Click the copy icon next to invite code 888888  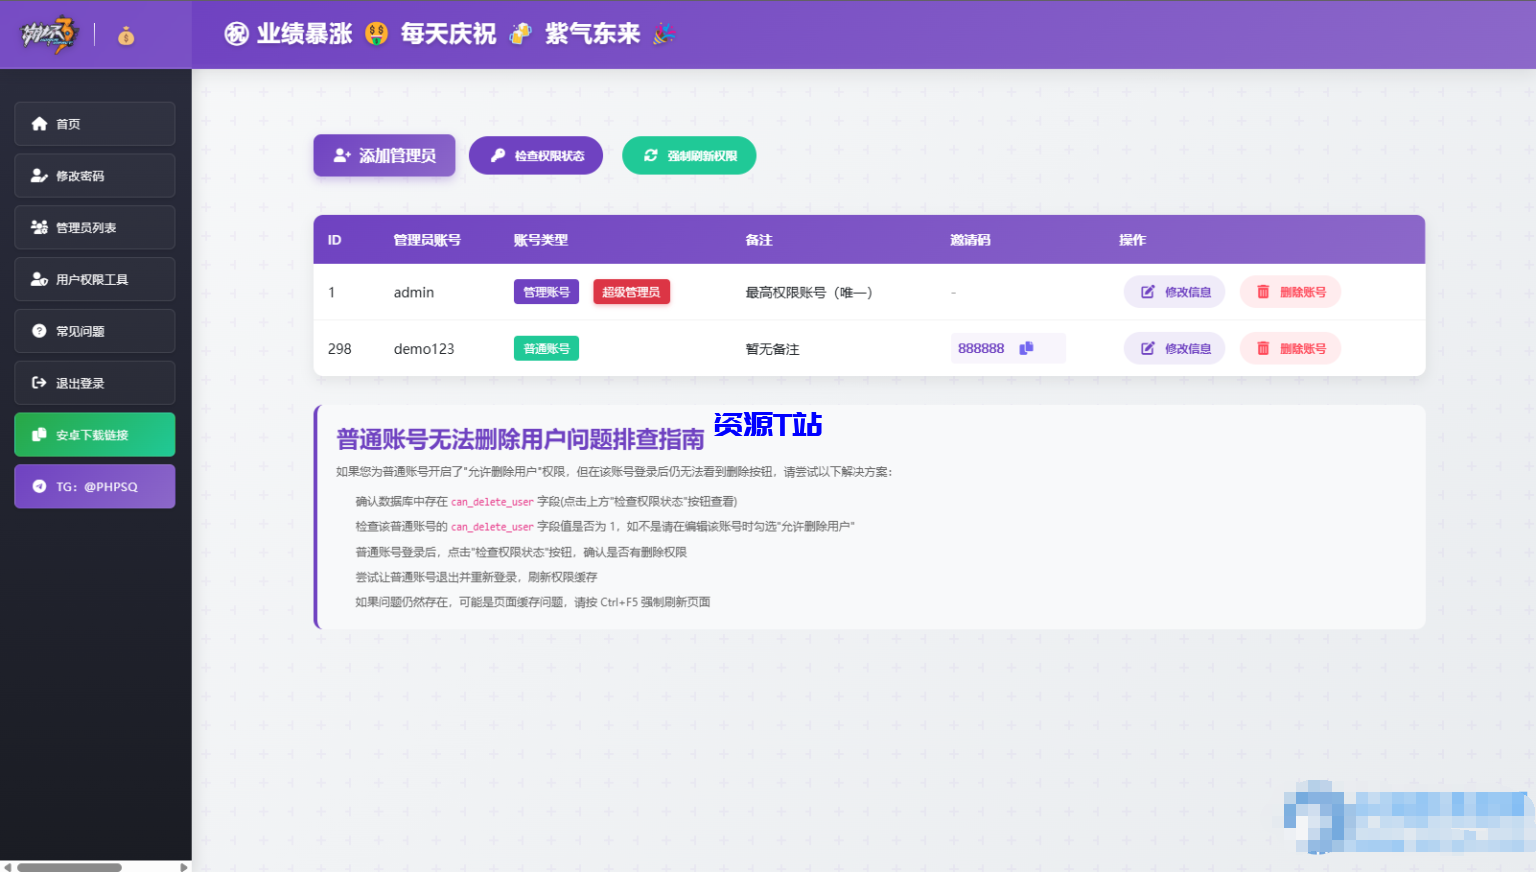tap(1026, 347)
